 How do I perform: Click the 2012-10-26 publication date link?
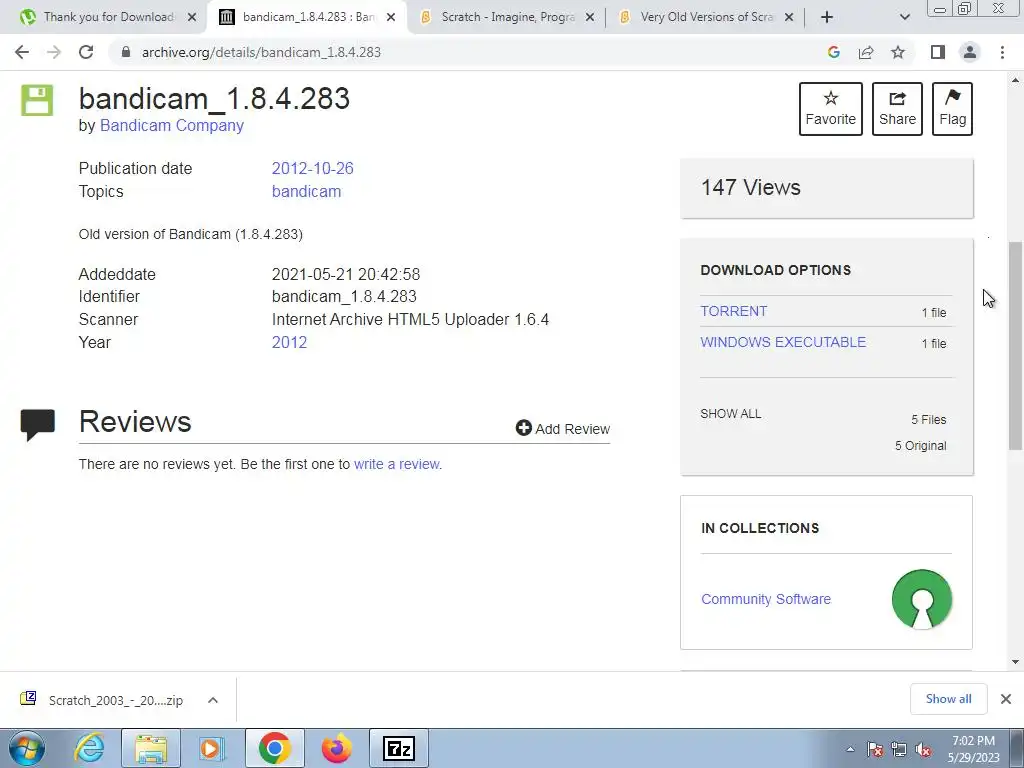313,168
